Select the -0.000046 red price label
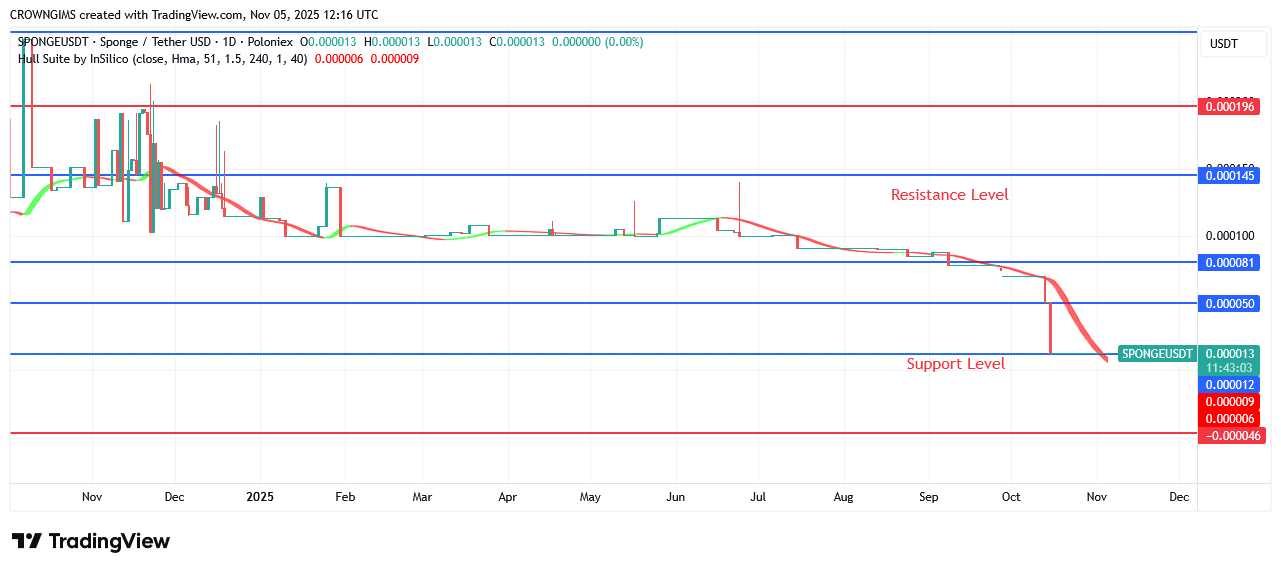1281x571 pixels. pyautogui.click(x=1232, y=435)
